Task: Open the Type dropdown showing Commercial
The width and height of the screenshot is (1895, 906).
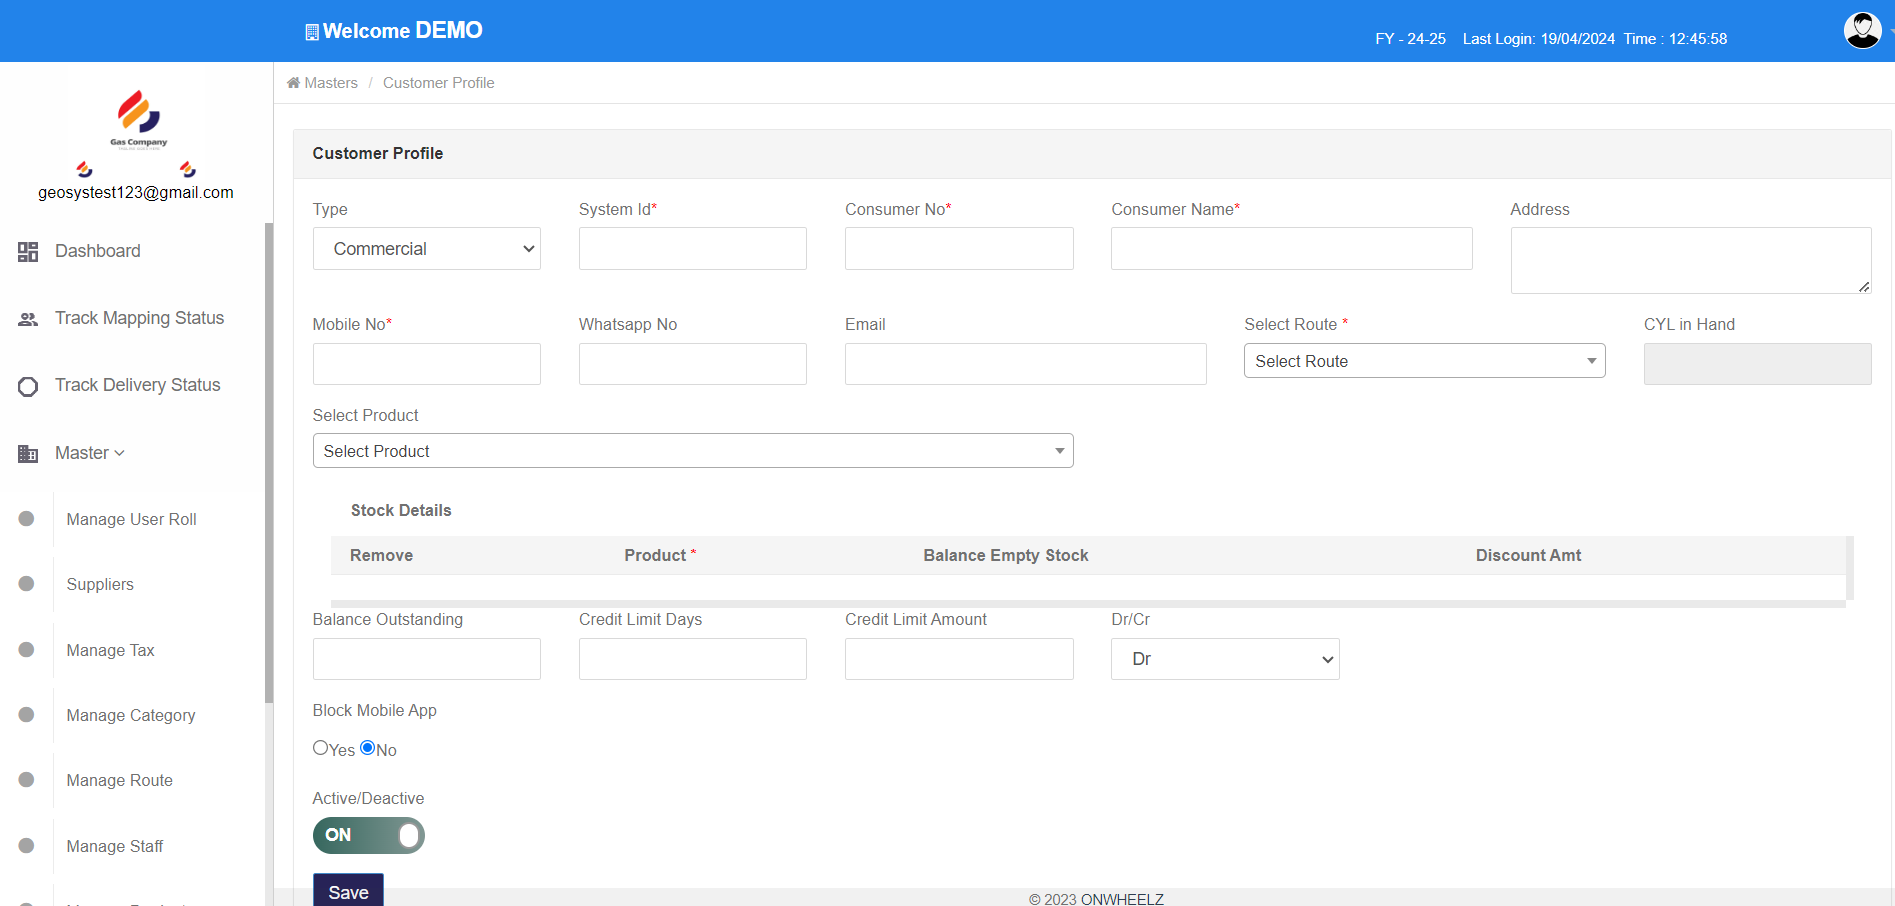Action: (x=427, y=249)
